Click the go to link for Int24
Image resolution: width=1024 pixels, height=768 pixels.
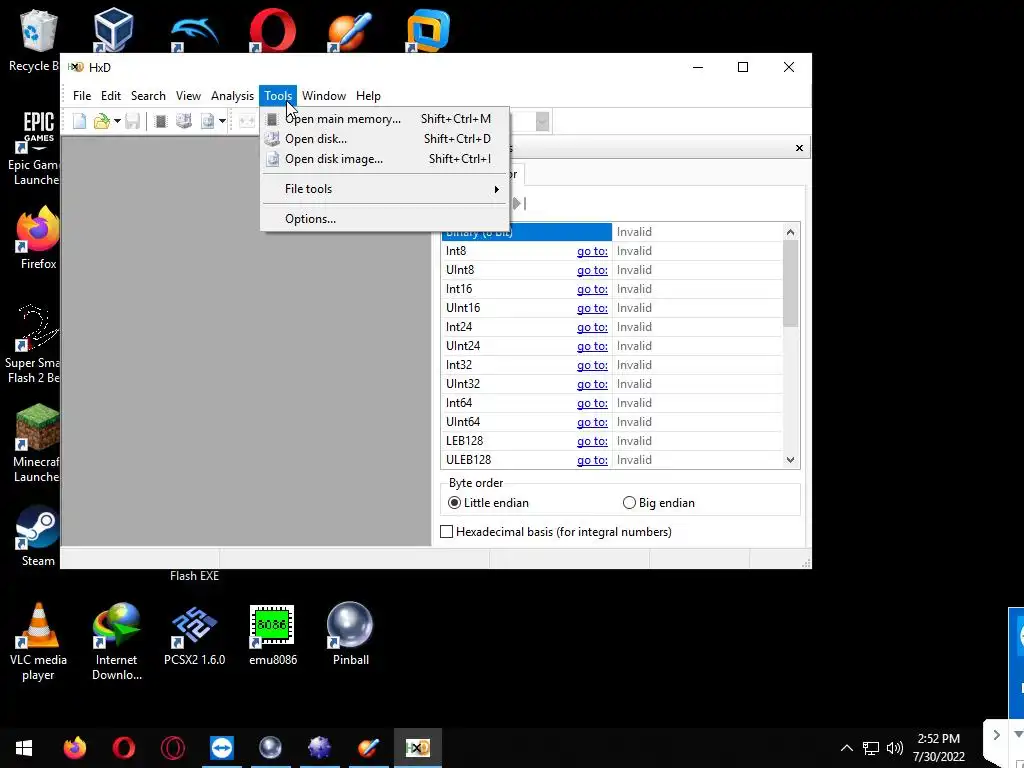point(592,327)
